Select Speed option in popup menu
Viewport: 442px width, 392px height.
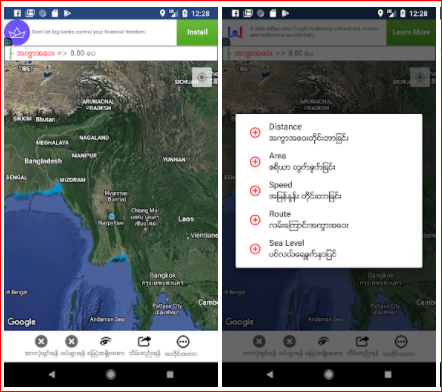(x=329, y=190)
